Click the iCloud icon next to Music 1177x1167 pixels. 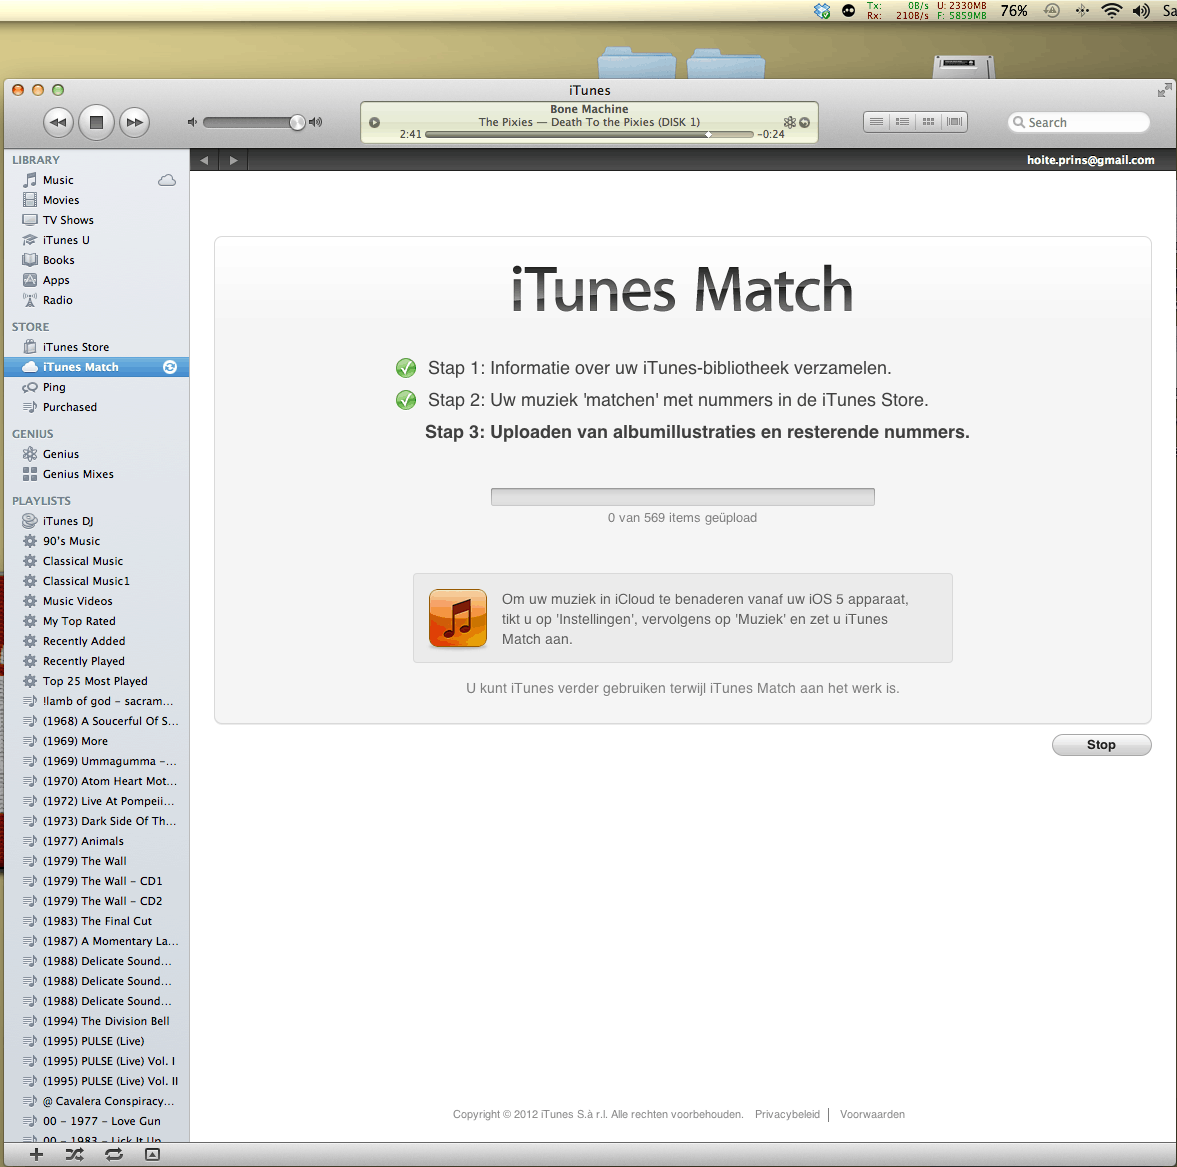click(x=167, y=180)
